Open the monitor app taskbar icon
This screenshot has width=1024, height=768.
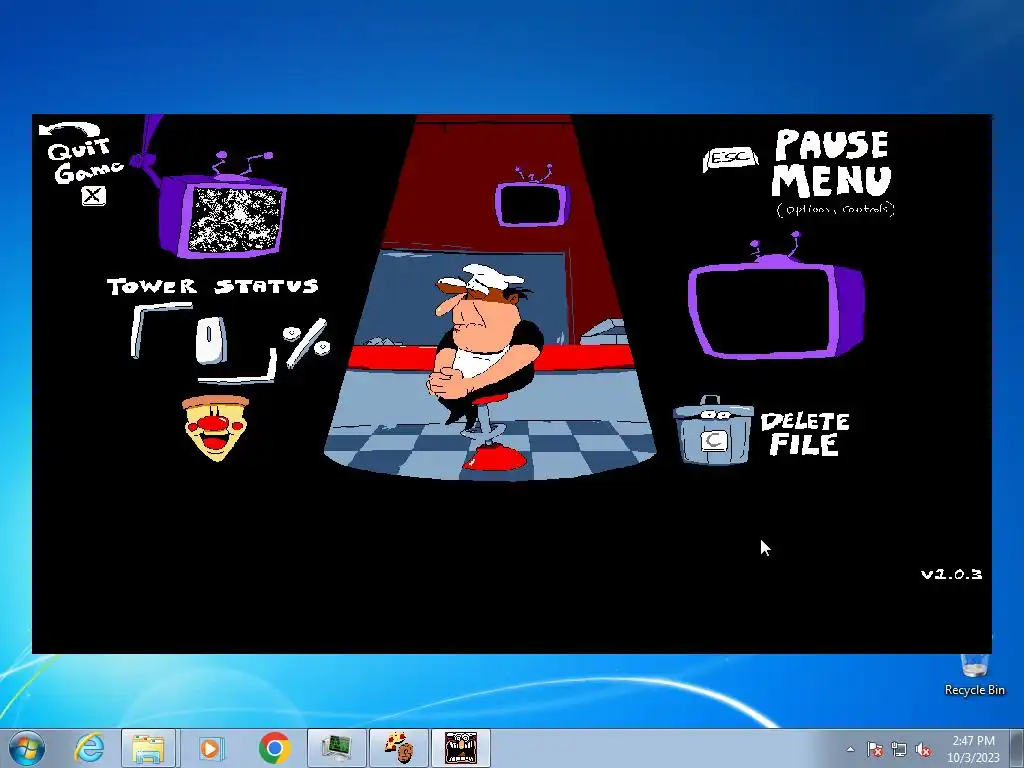click(x=337, y=748)
